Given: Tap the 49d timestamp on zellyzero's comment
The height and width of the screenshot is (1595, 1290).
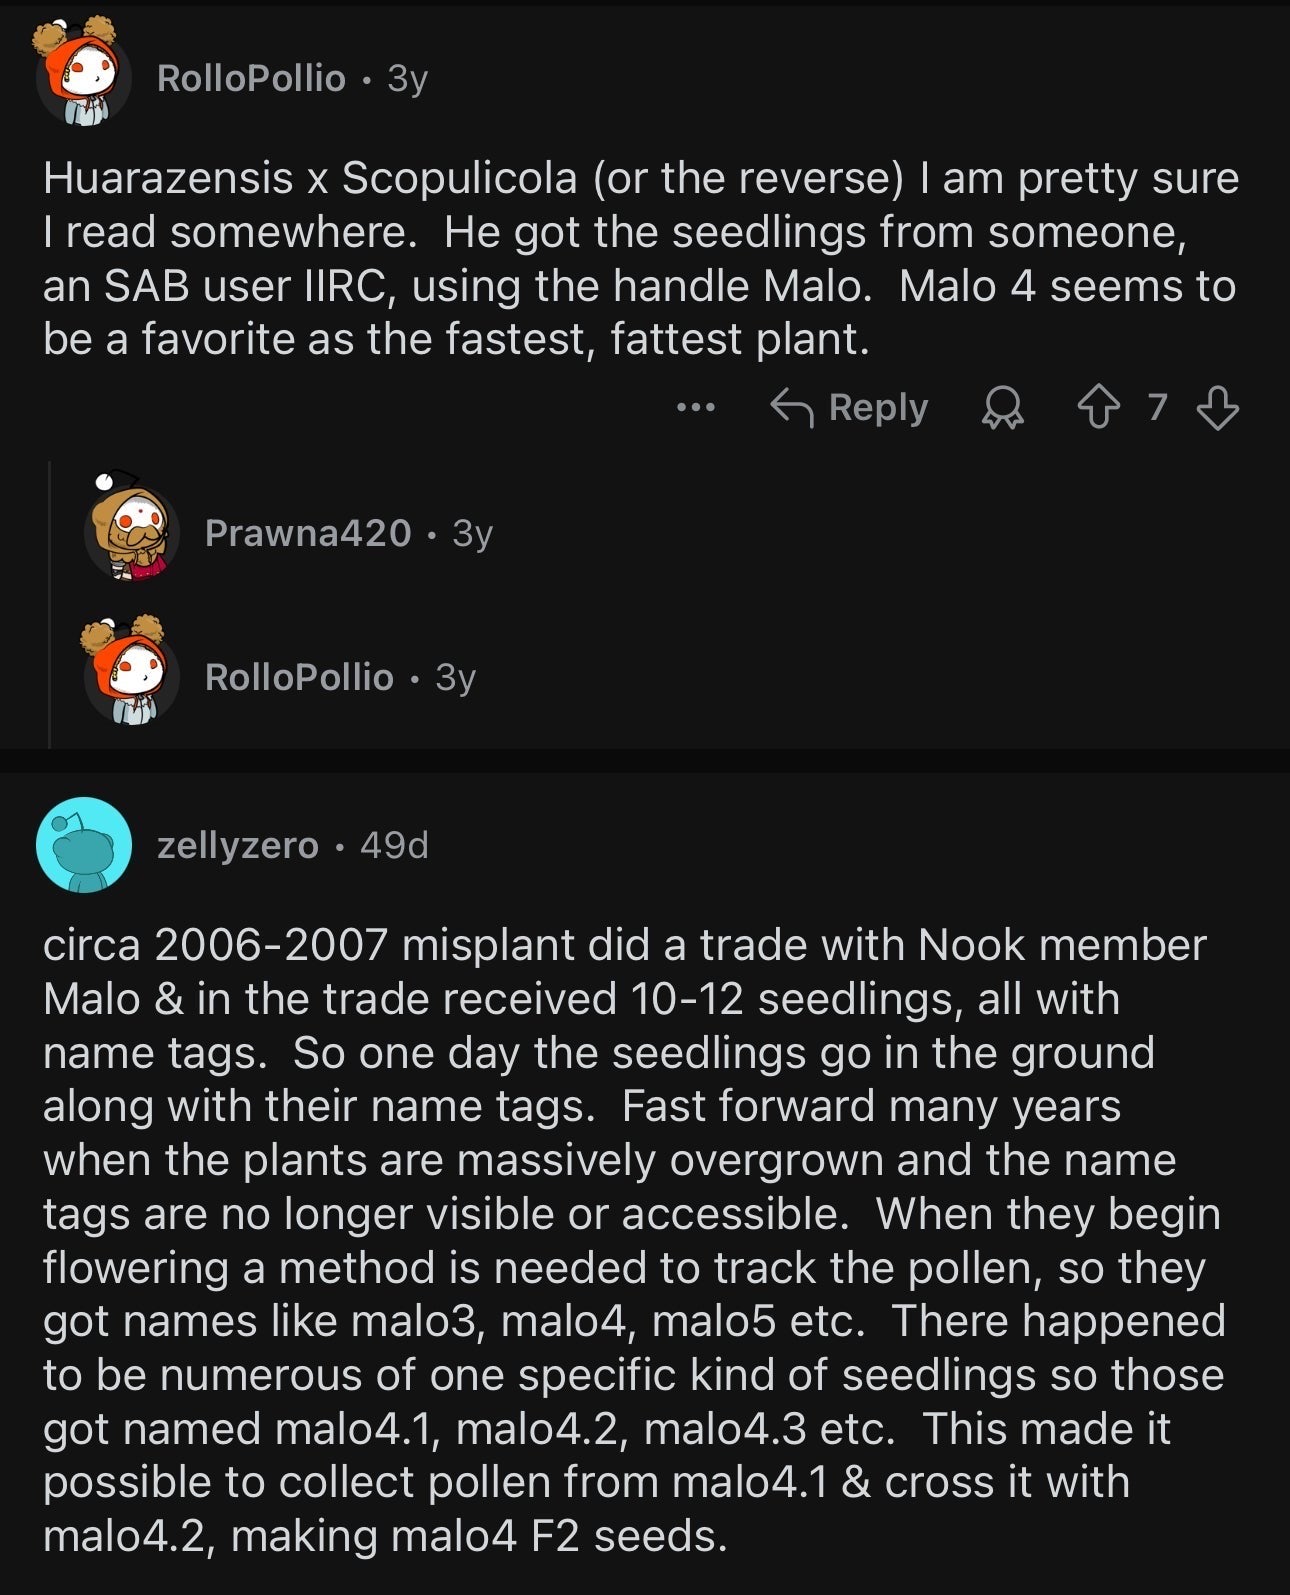Looking at the screenshot, I should [x=394, y=846].
